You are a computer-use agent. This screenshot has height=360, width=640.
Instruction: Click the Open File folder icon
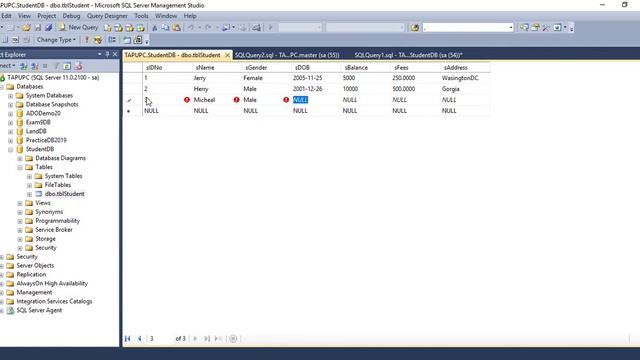point(27,27)
